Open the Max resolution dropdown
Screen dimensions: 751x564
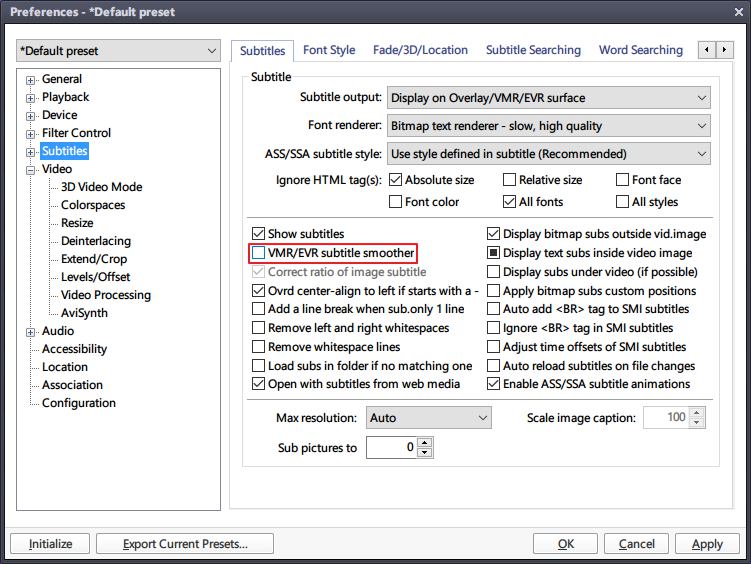pos(428,417)
